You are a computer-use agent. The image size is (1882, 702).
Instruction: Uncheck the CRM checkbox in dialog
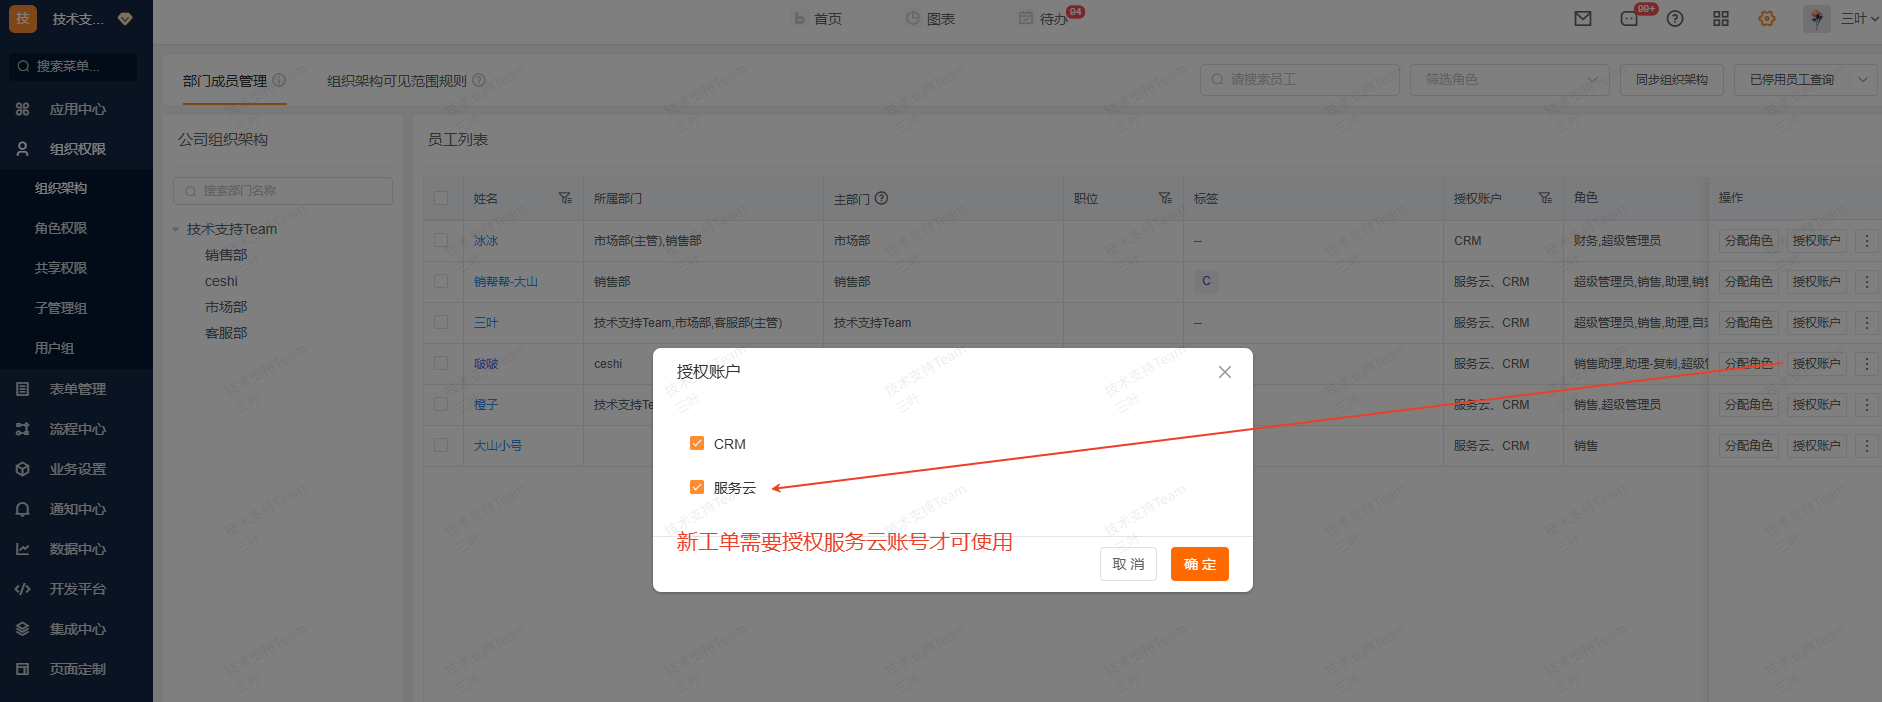(697, 443)
